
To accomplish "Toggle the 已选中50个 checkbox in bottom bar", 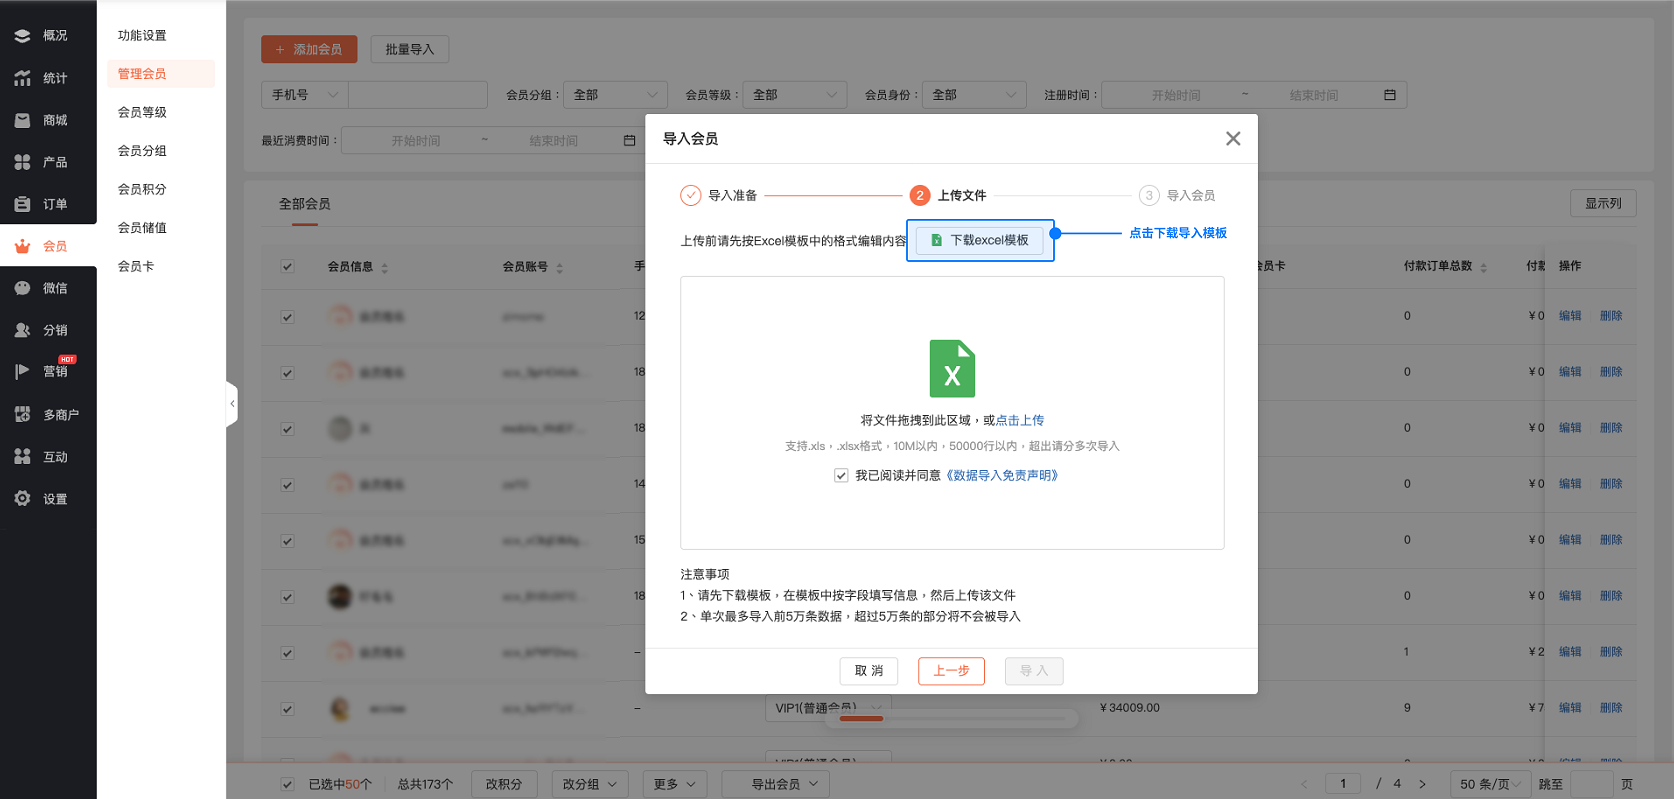I will coord(288,785).
